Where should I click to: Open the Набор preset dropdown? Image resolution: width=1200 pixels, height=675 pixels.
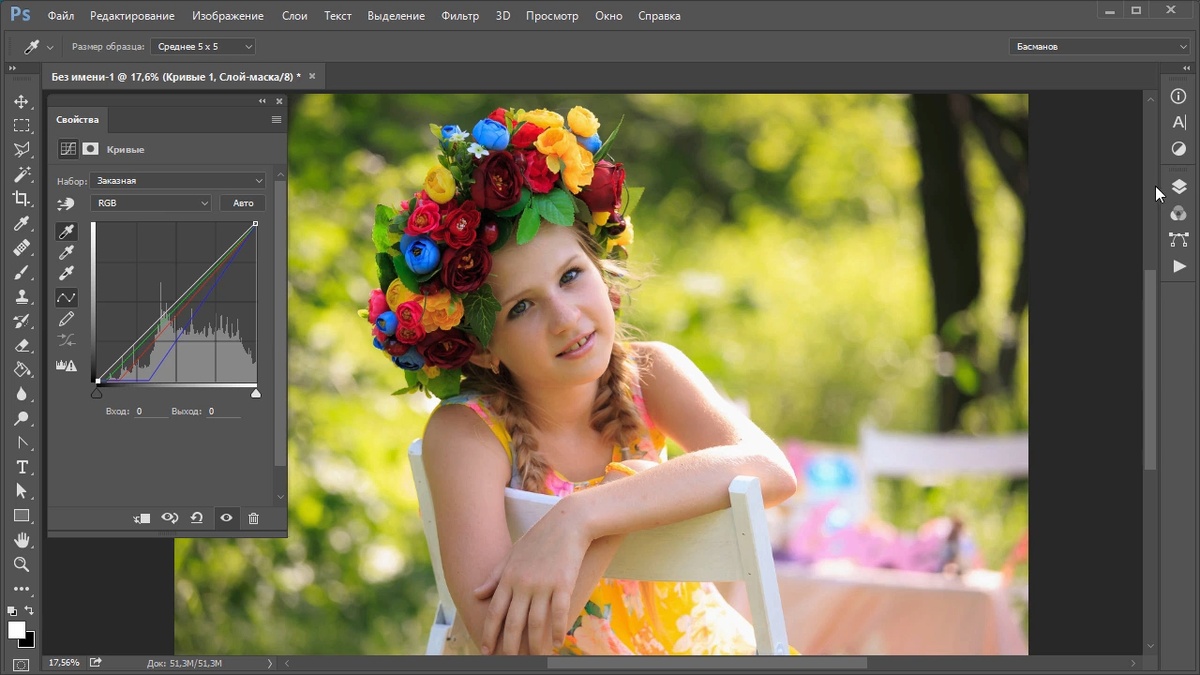[178, 181]
